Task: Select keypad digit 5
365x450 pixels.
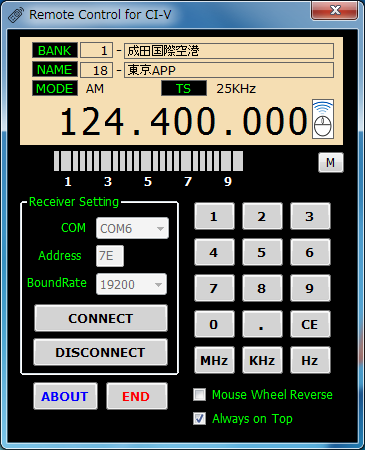Action: 262,252
